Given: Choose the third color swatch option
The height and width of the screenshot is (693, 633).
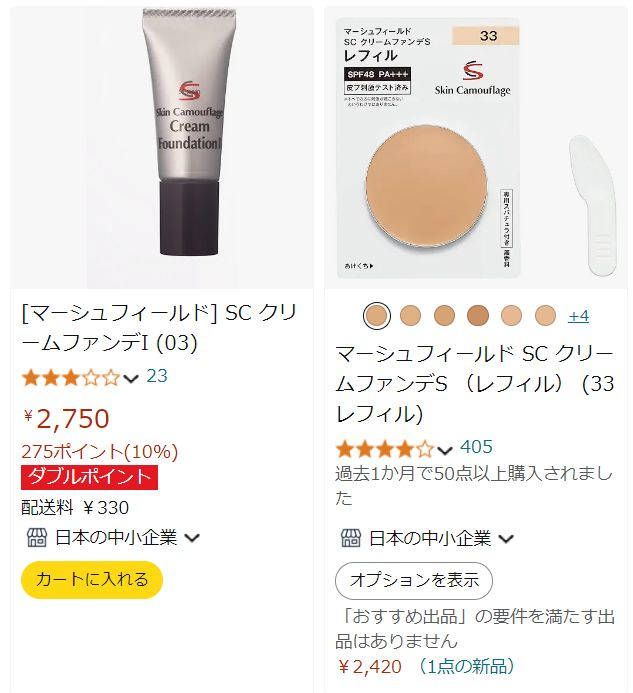Looking at the screenshot, I should tap(444, 316).
